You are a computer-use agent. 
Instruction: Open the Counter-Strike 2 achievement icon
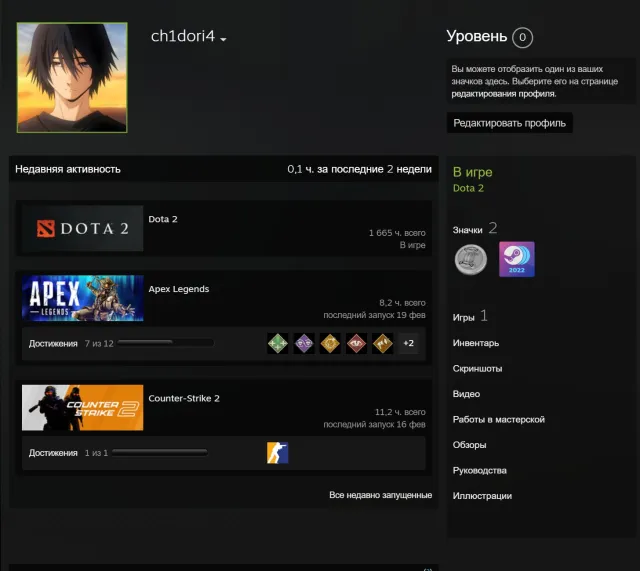278,453
